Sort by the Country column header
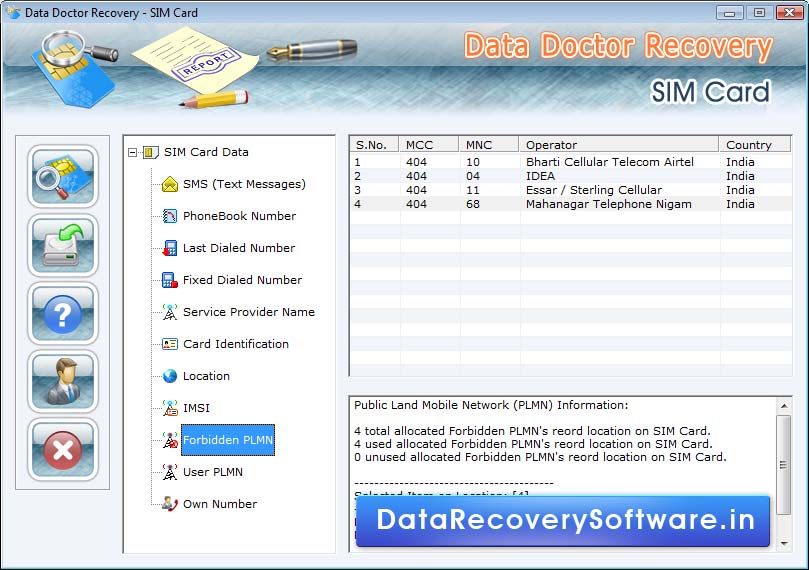 [x=755, y=145]
